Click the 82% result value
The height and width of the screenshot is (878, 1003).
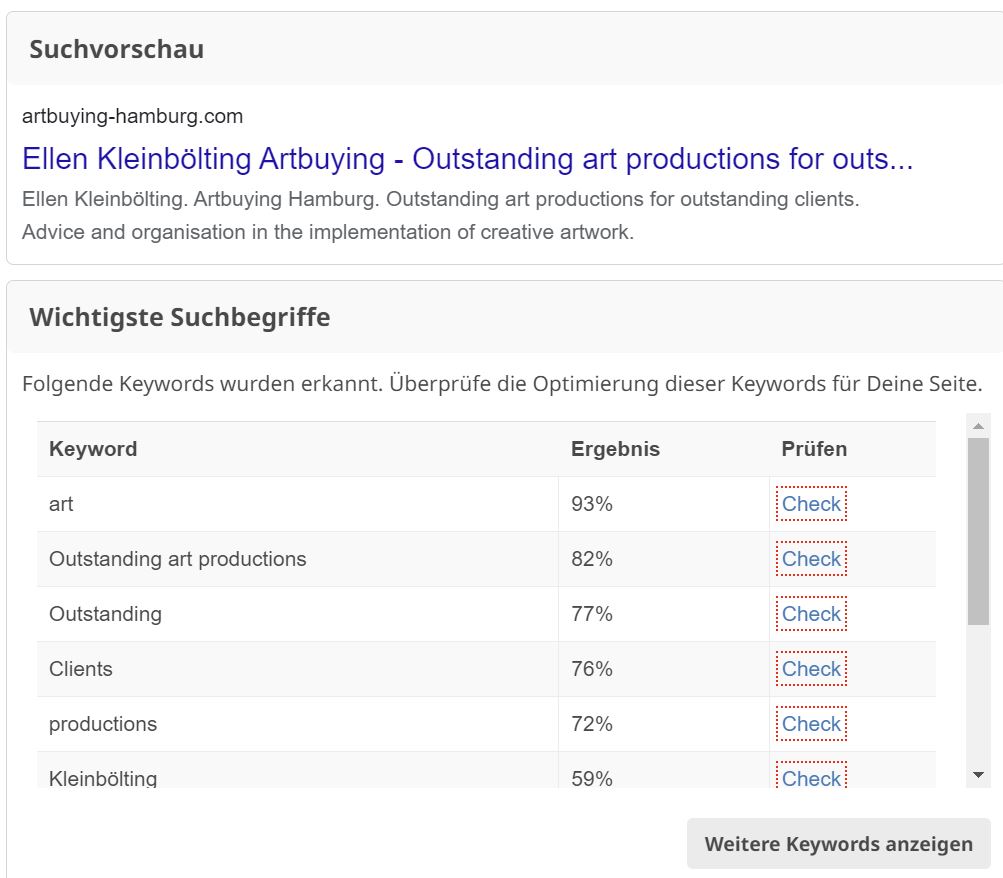coord(592,559)
